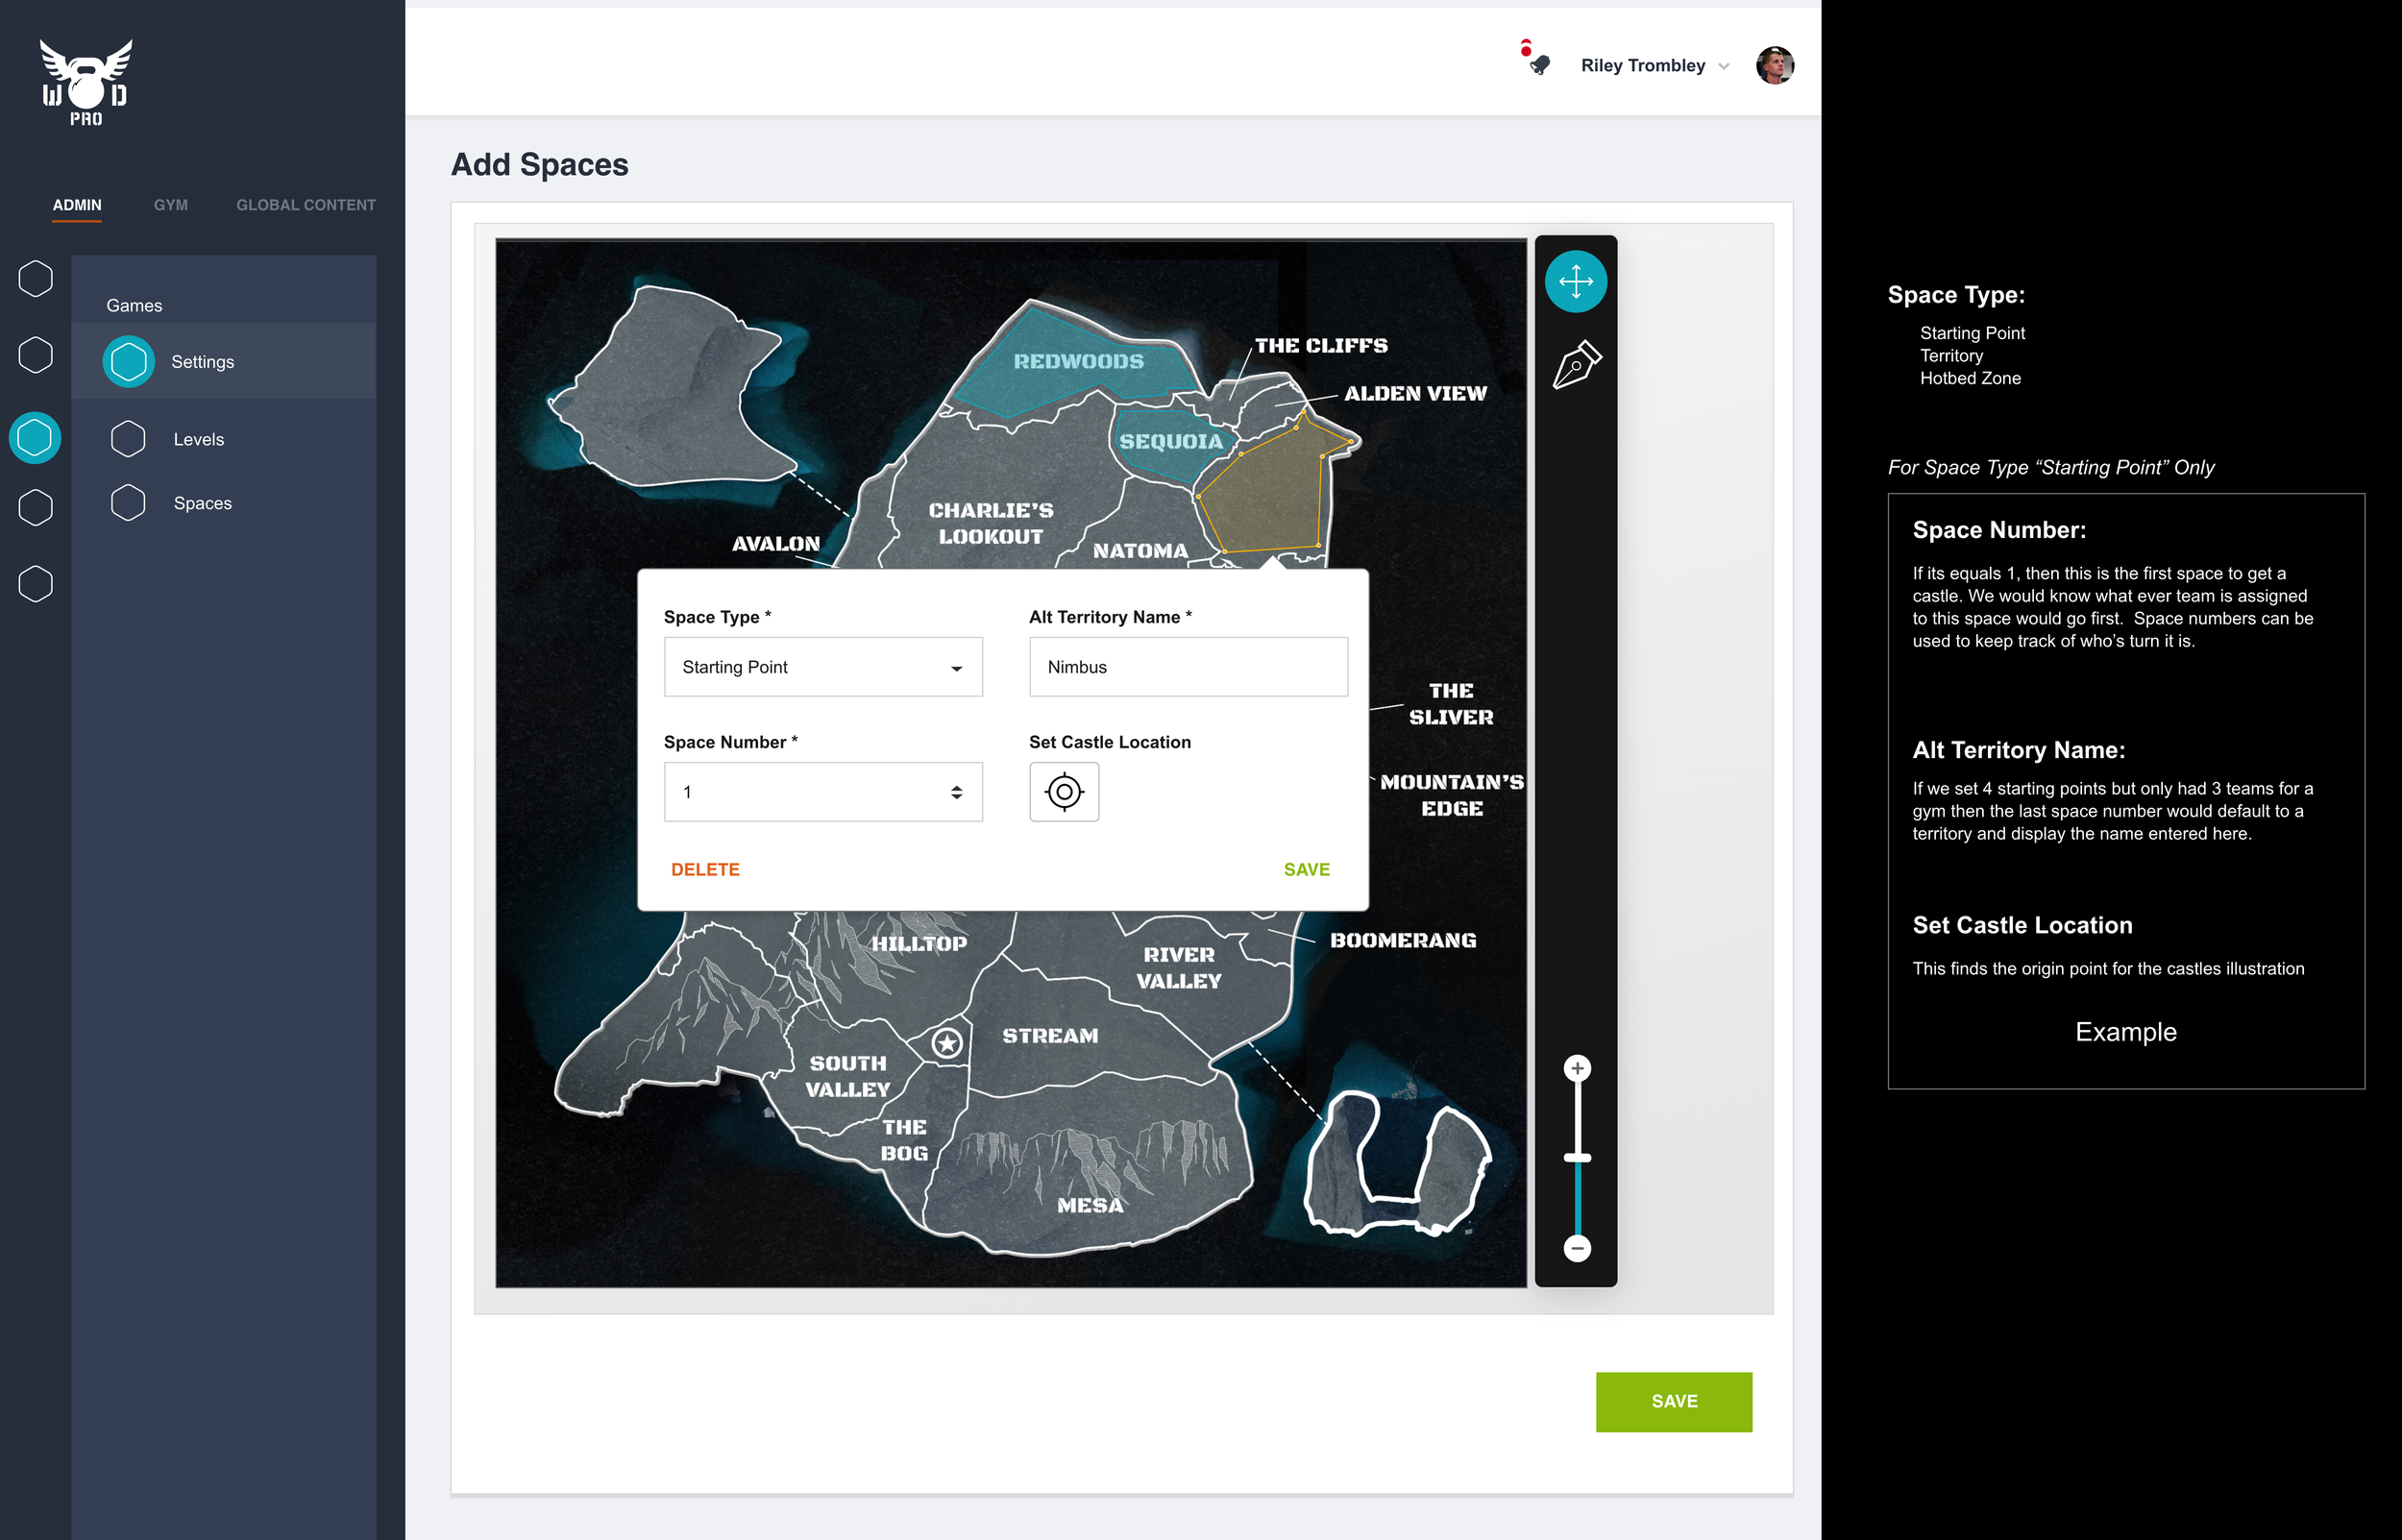Switch to the GLOBAL CONTENT tab

[306, 205]
